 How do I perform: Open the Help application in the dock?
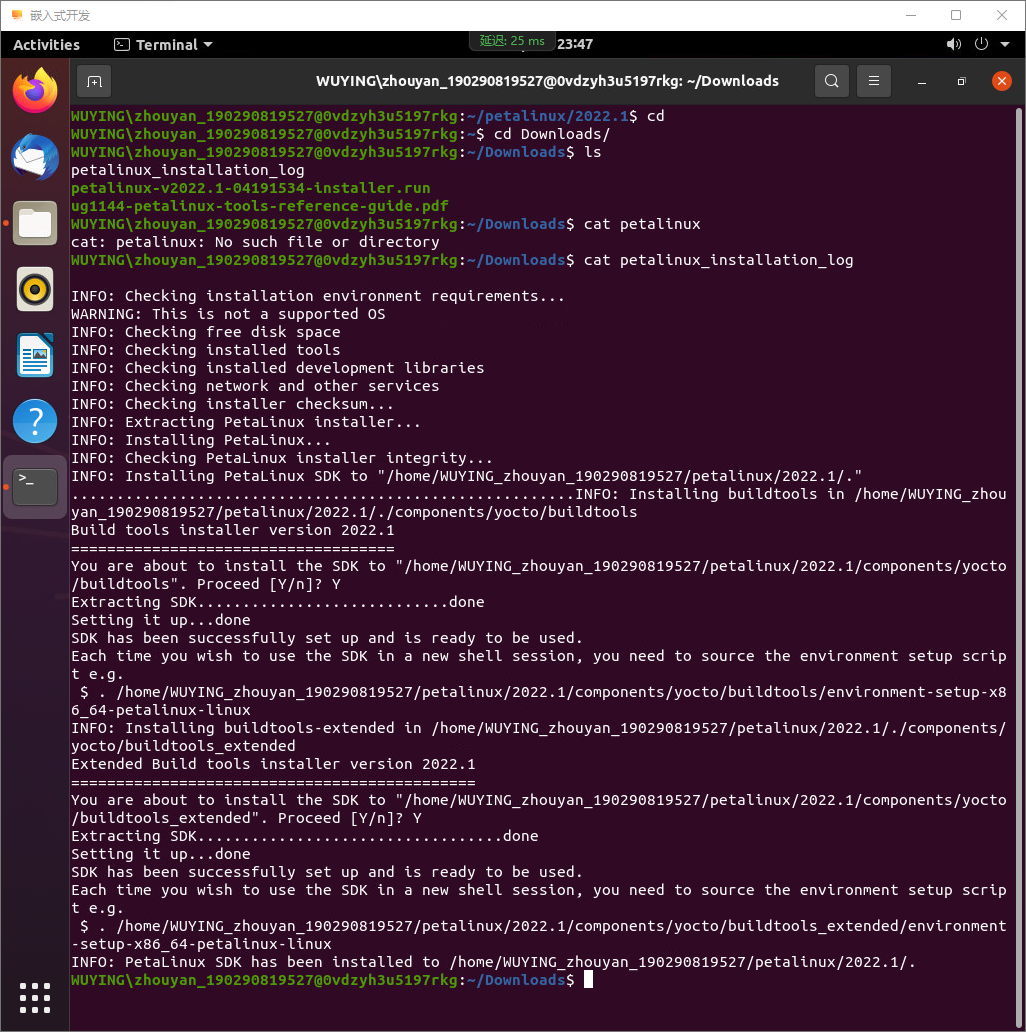point(35,421)
